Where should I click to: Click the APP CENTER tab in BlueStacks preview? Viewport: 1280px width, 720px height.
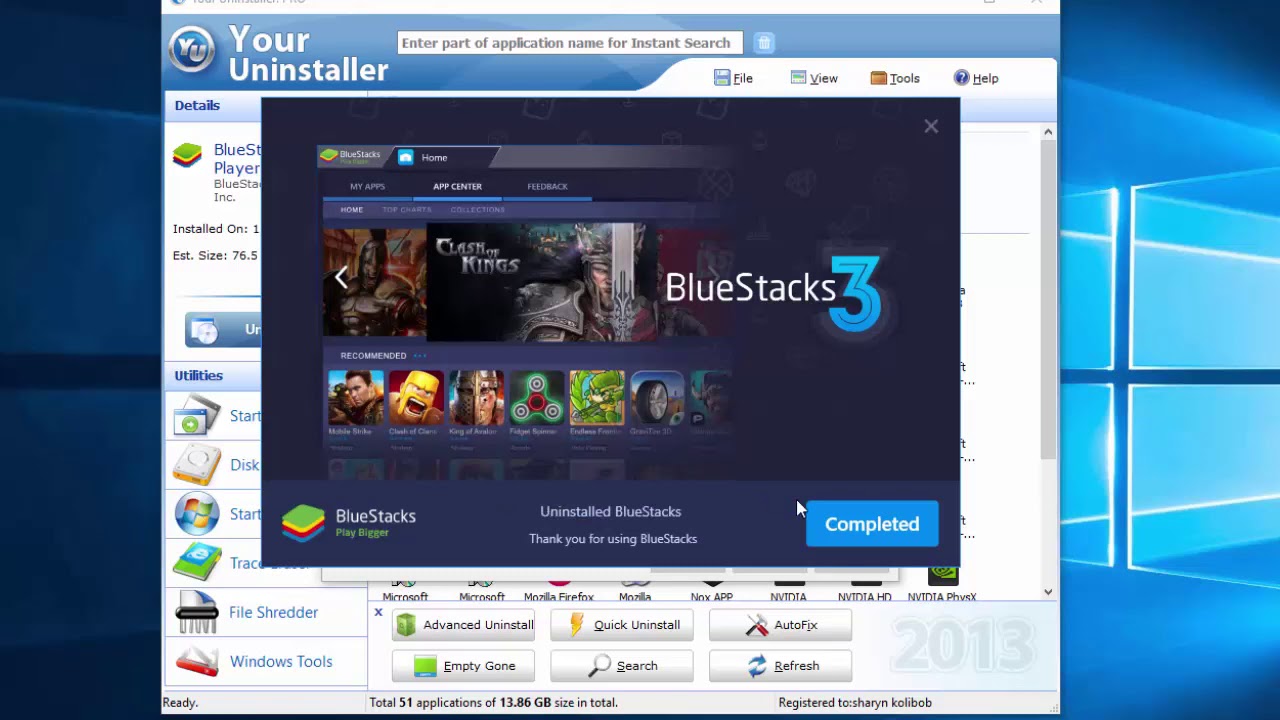[457, 186]
